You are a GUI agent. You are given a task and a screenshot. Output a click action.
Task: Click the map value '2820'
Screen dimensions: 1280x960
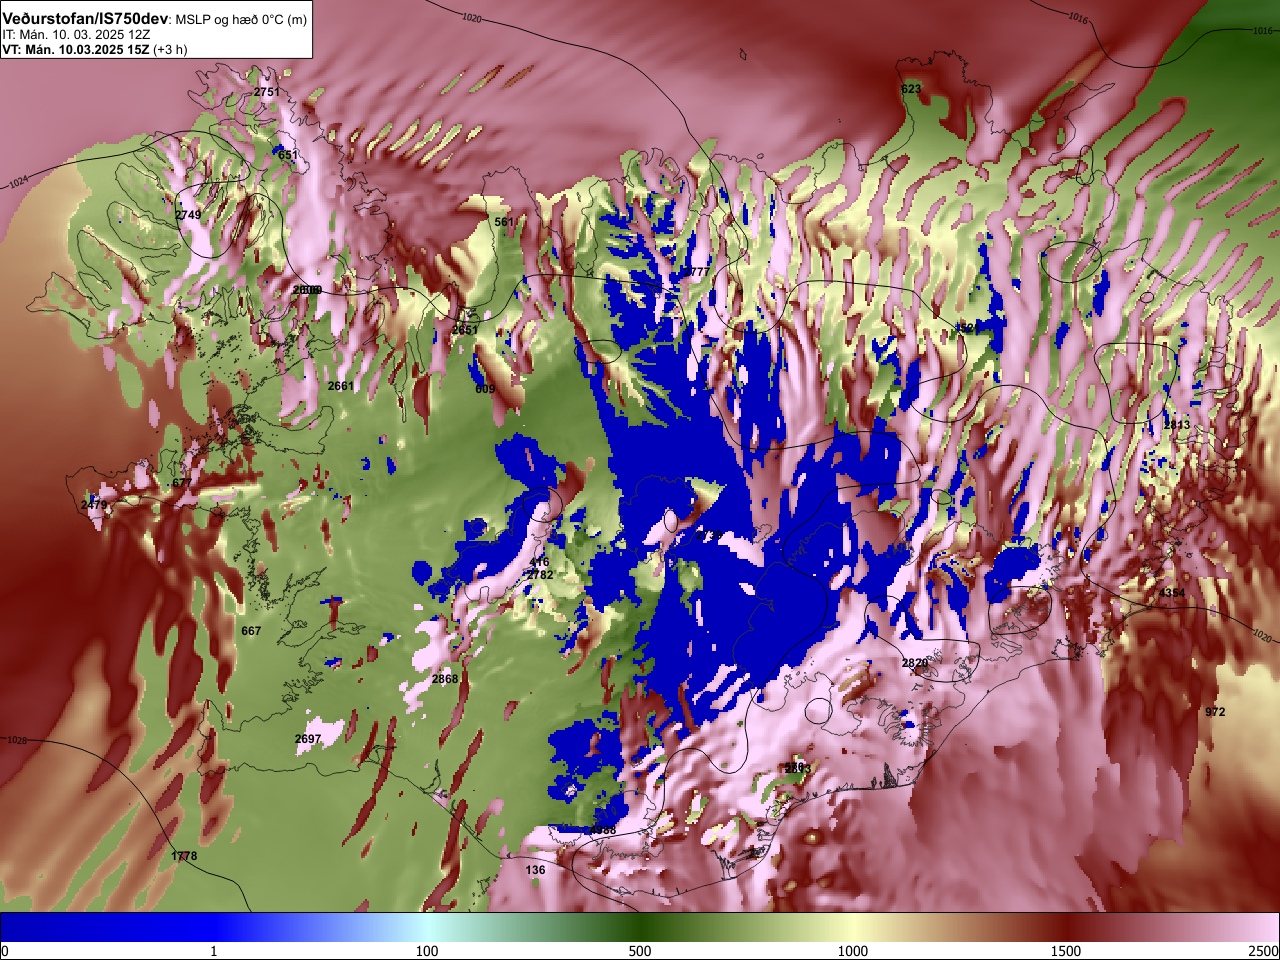coord(915,663)
